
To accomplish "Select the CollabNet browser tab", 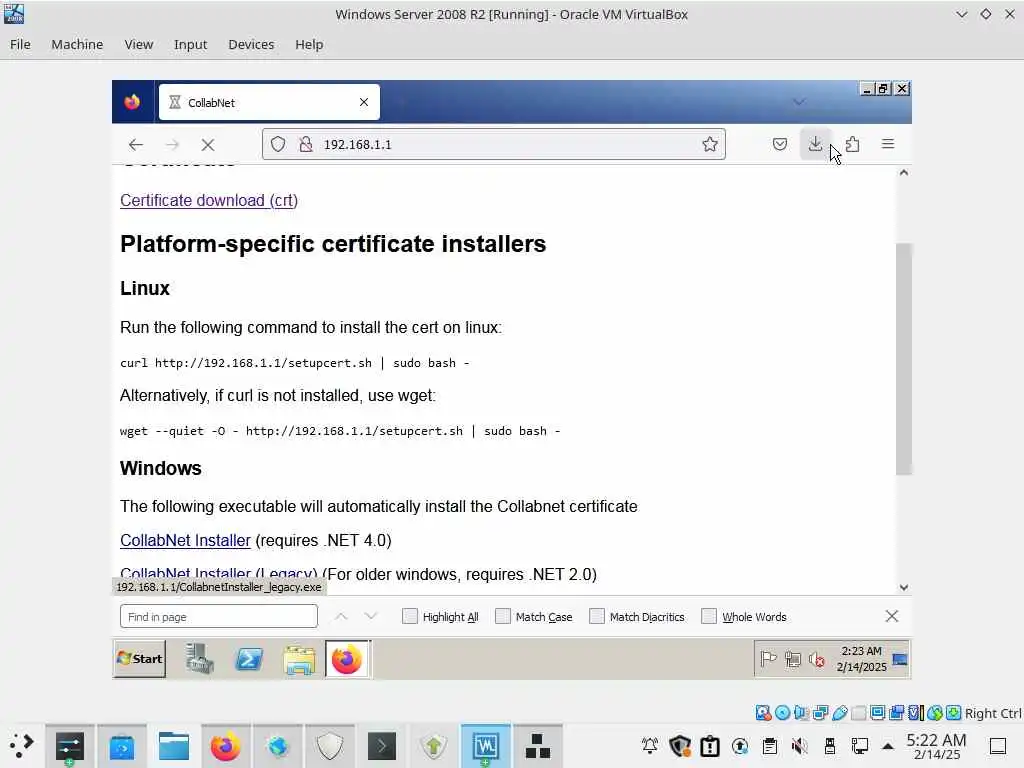I will click(x=269, y=102).
